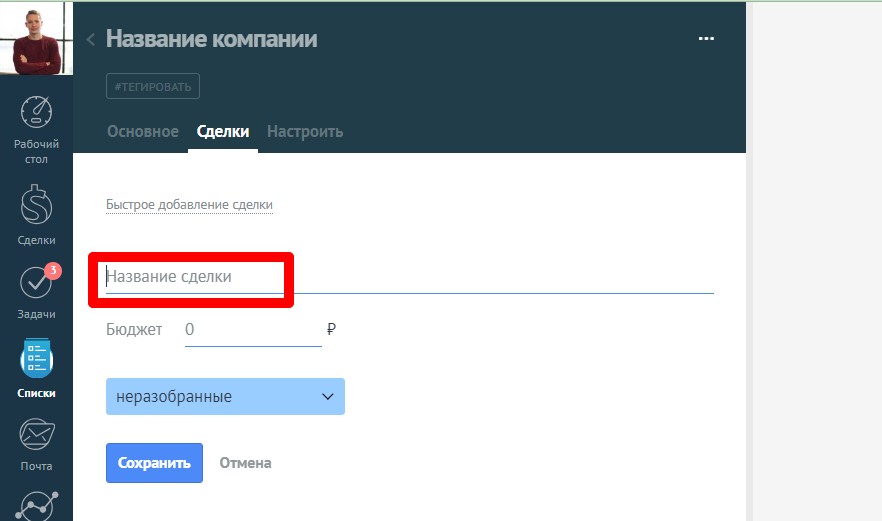Viewport: 882px width, 521px height.
Task: Click the back arrow beside Название компании
Action: point(91,39)
